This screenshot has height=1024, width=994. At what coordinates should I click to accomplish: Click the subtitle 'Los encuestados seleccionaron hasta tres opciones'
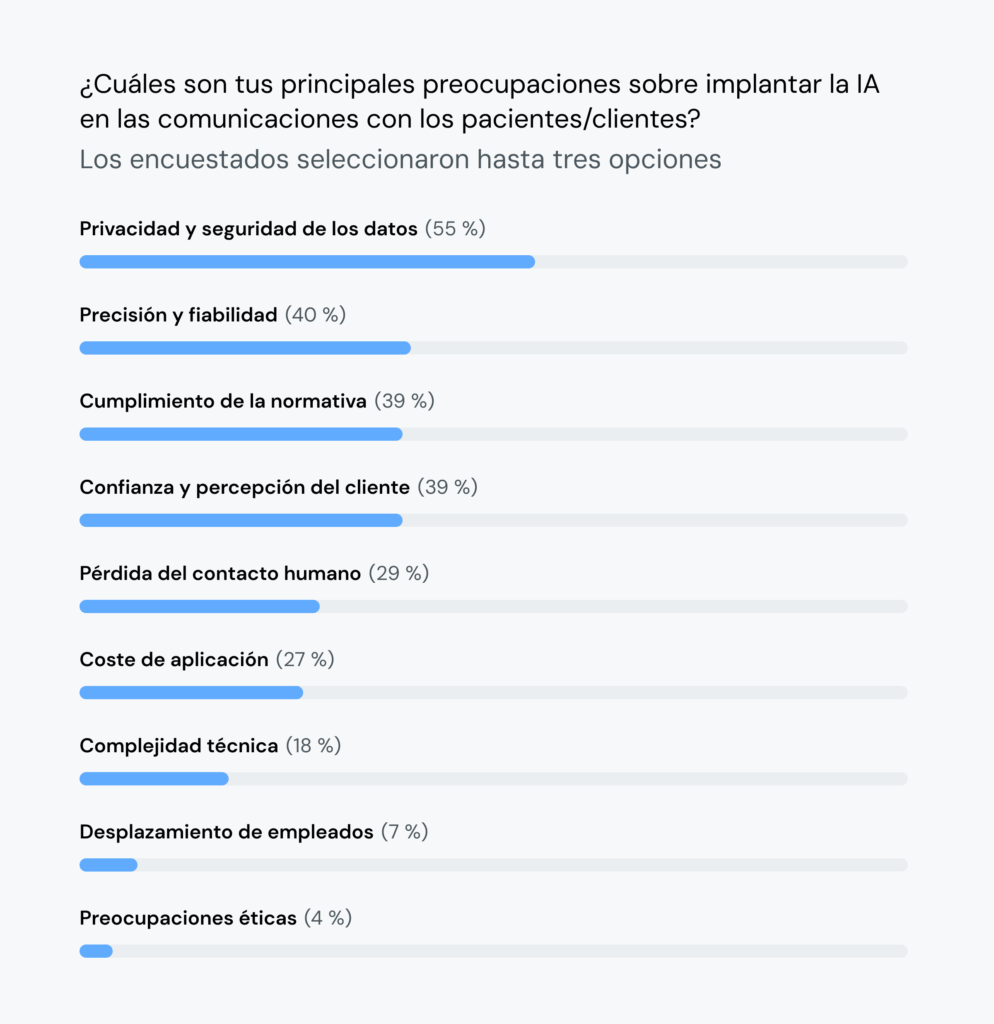point(400,160)
